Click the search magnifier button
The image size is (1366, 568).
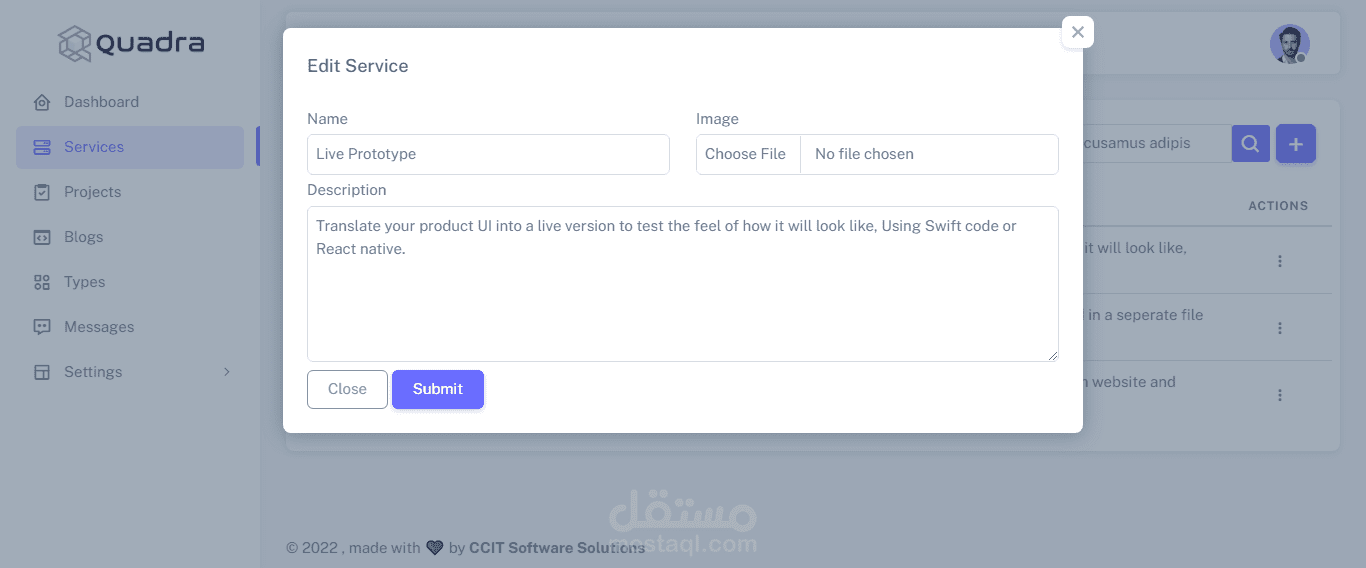[x=1250, y=144]
